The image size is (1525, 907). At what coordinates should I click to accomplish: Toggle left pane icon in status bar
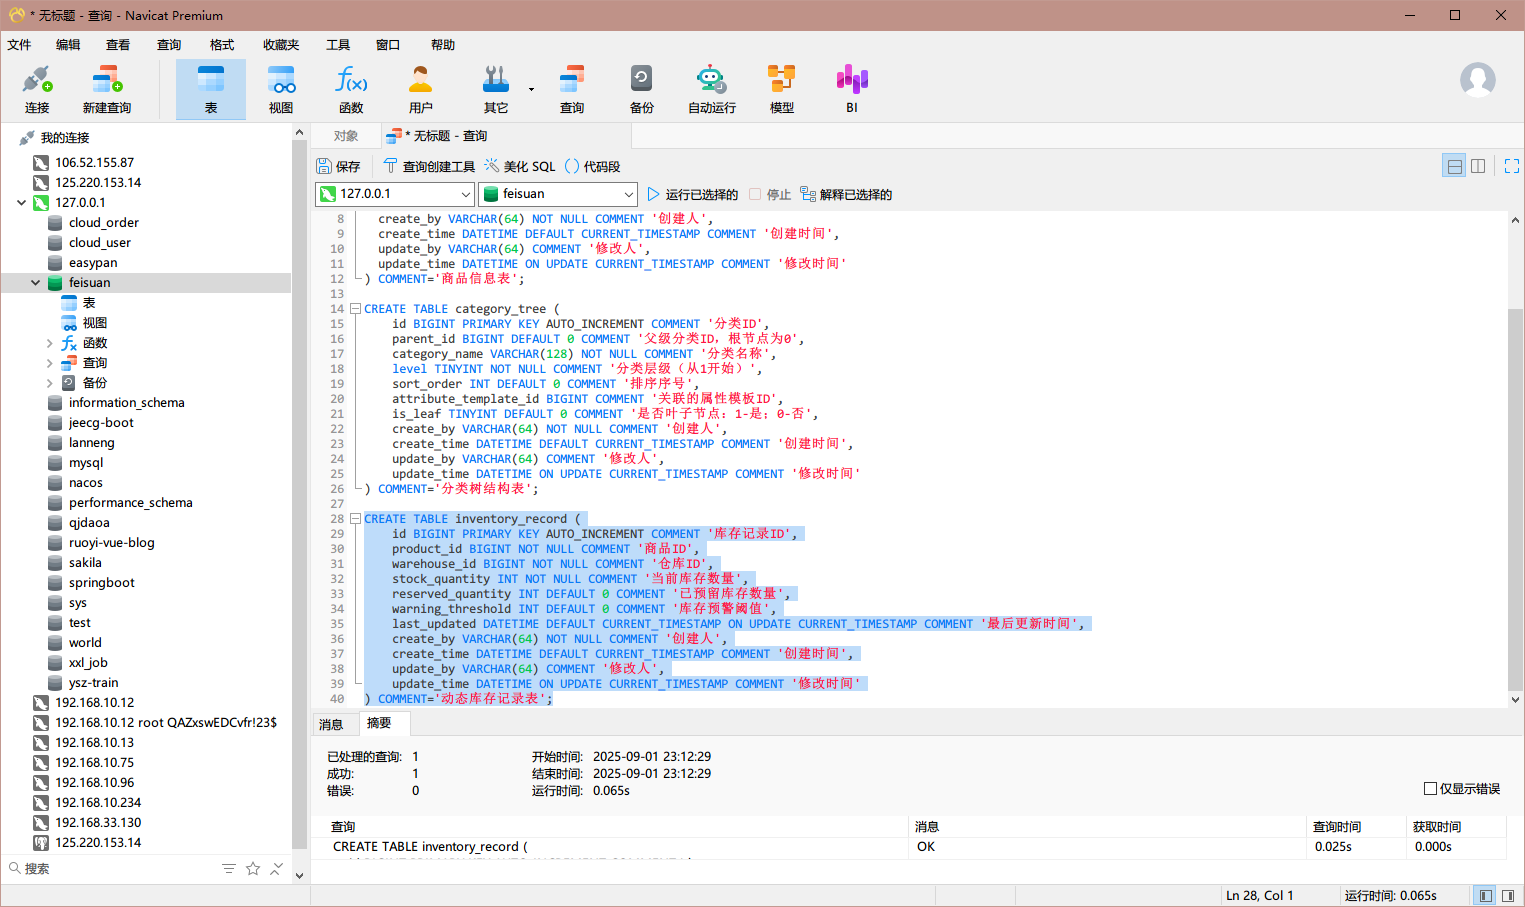coord(1486,895)
